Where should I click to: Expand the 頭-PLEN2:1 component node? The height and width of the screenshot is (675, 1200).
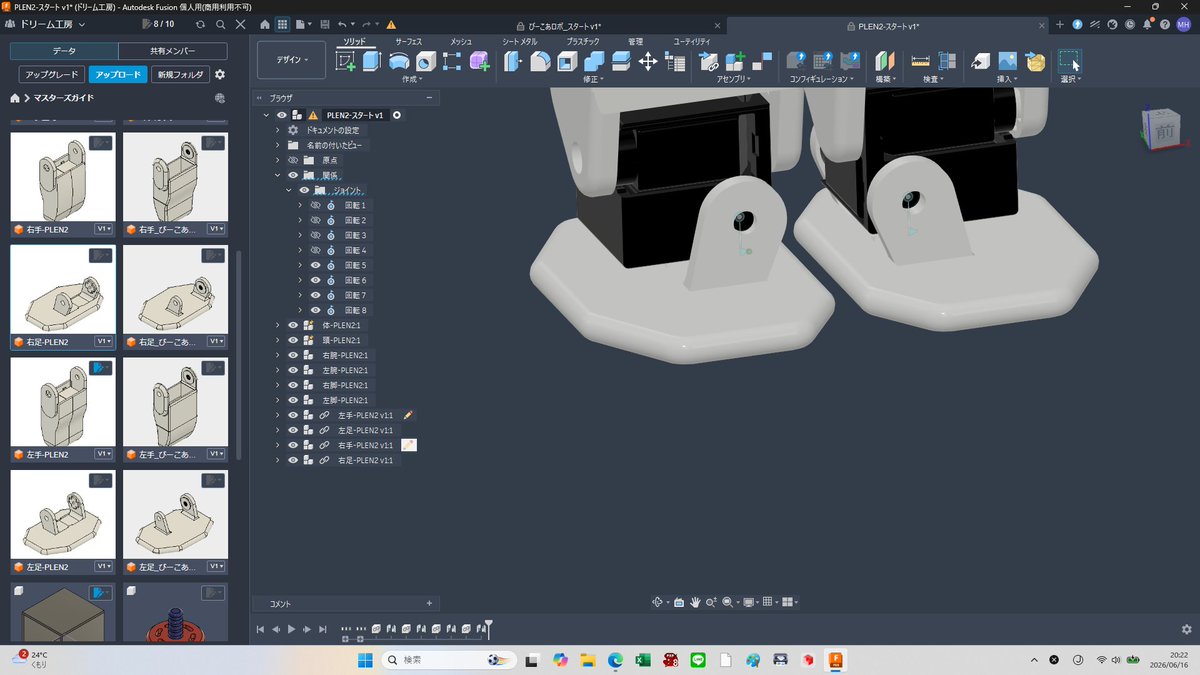pos(278,340)
